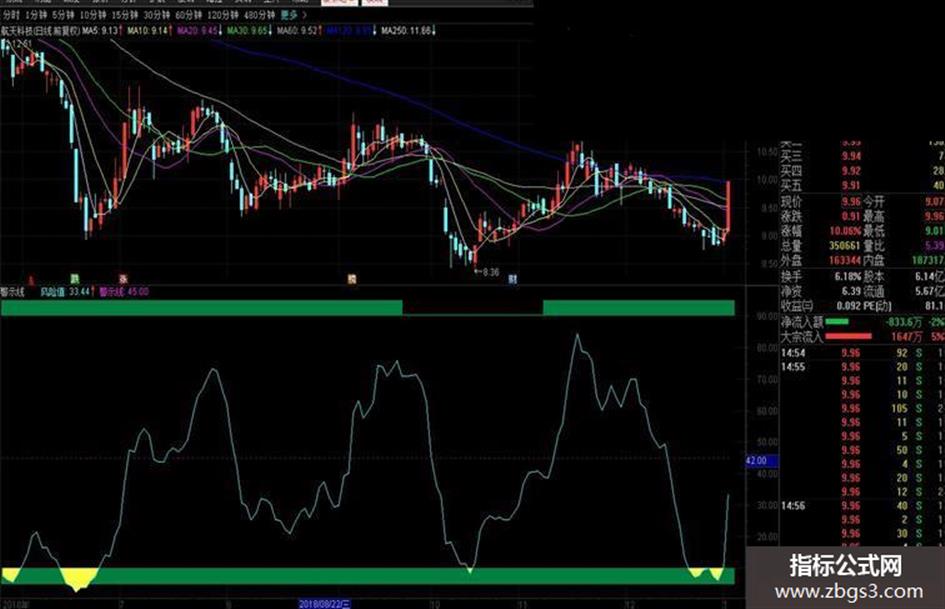Viewport: 945px width, 609px height.
Task: Click the 涨幅 10.06% value
Action: coord(846,231)
